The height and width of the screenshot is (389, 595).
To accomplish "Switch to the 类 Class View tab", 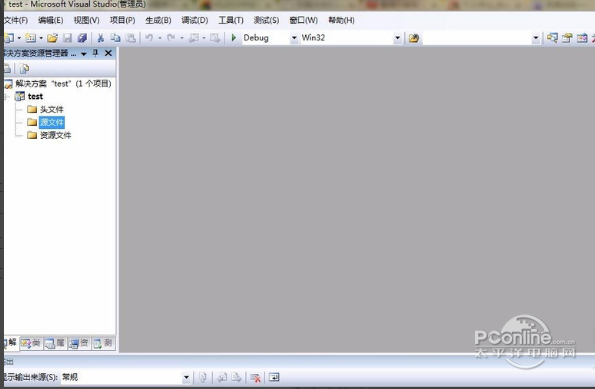I will tap(31, 344).
